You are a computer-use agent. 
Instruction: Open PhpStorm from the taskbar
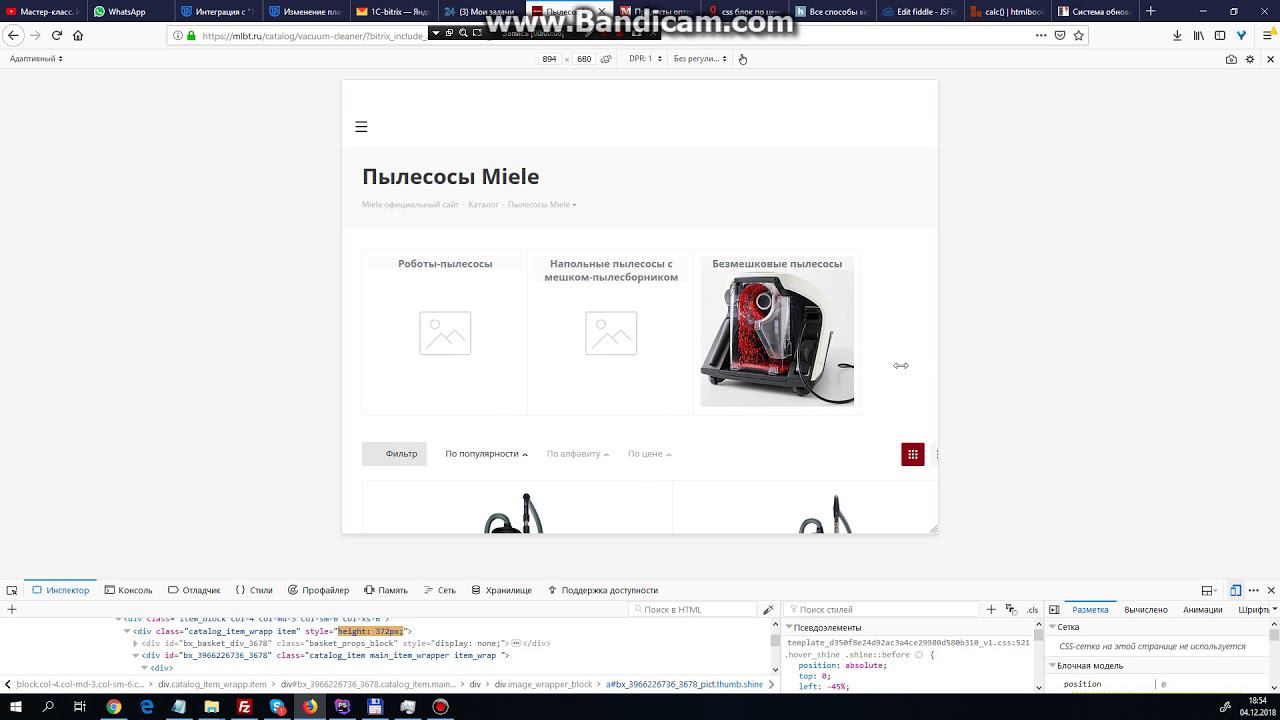pos(343,707)
